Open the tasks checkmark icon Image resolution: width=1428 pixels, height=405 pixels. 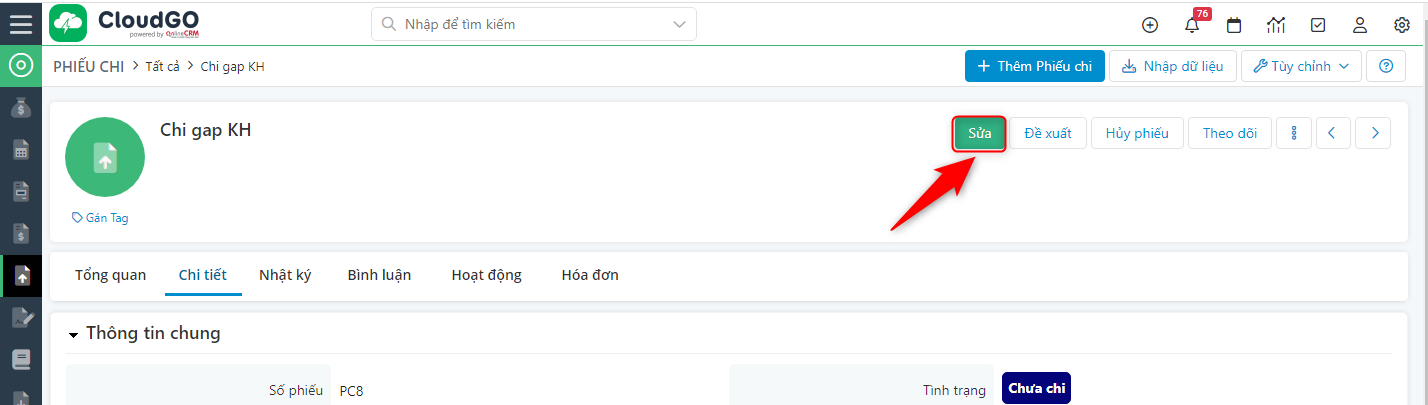(1318, 25)
